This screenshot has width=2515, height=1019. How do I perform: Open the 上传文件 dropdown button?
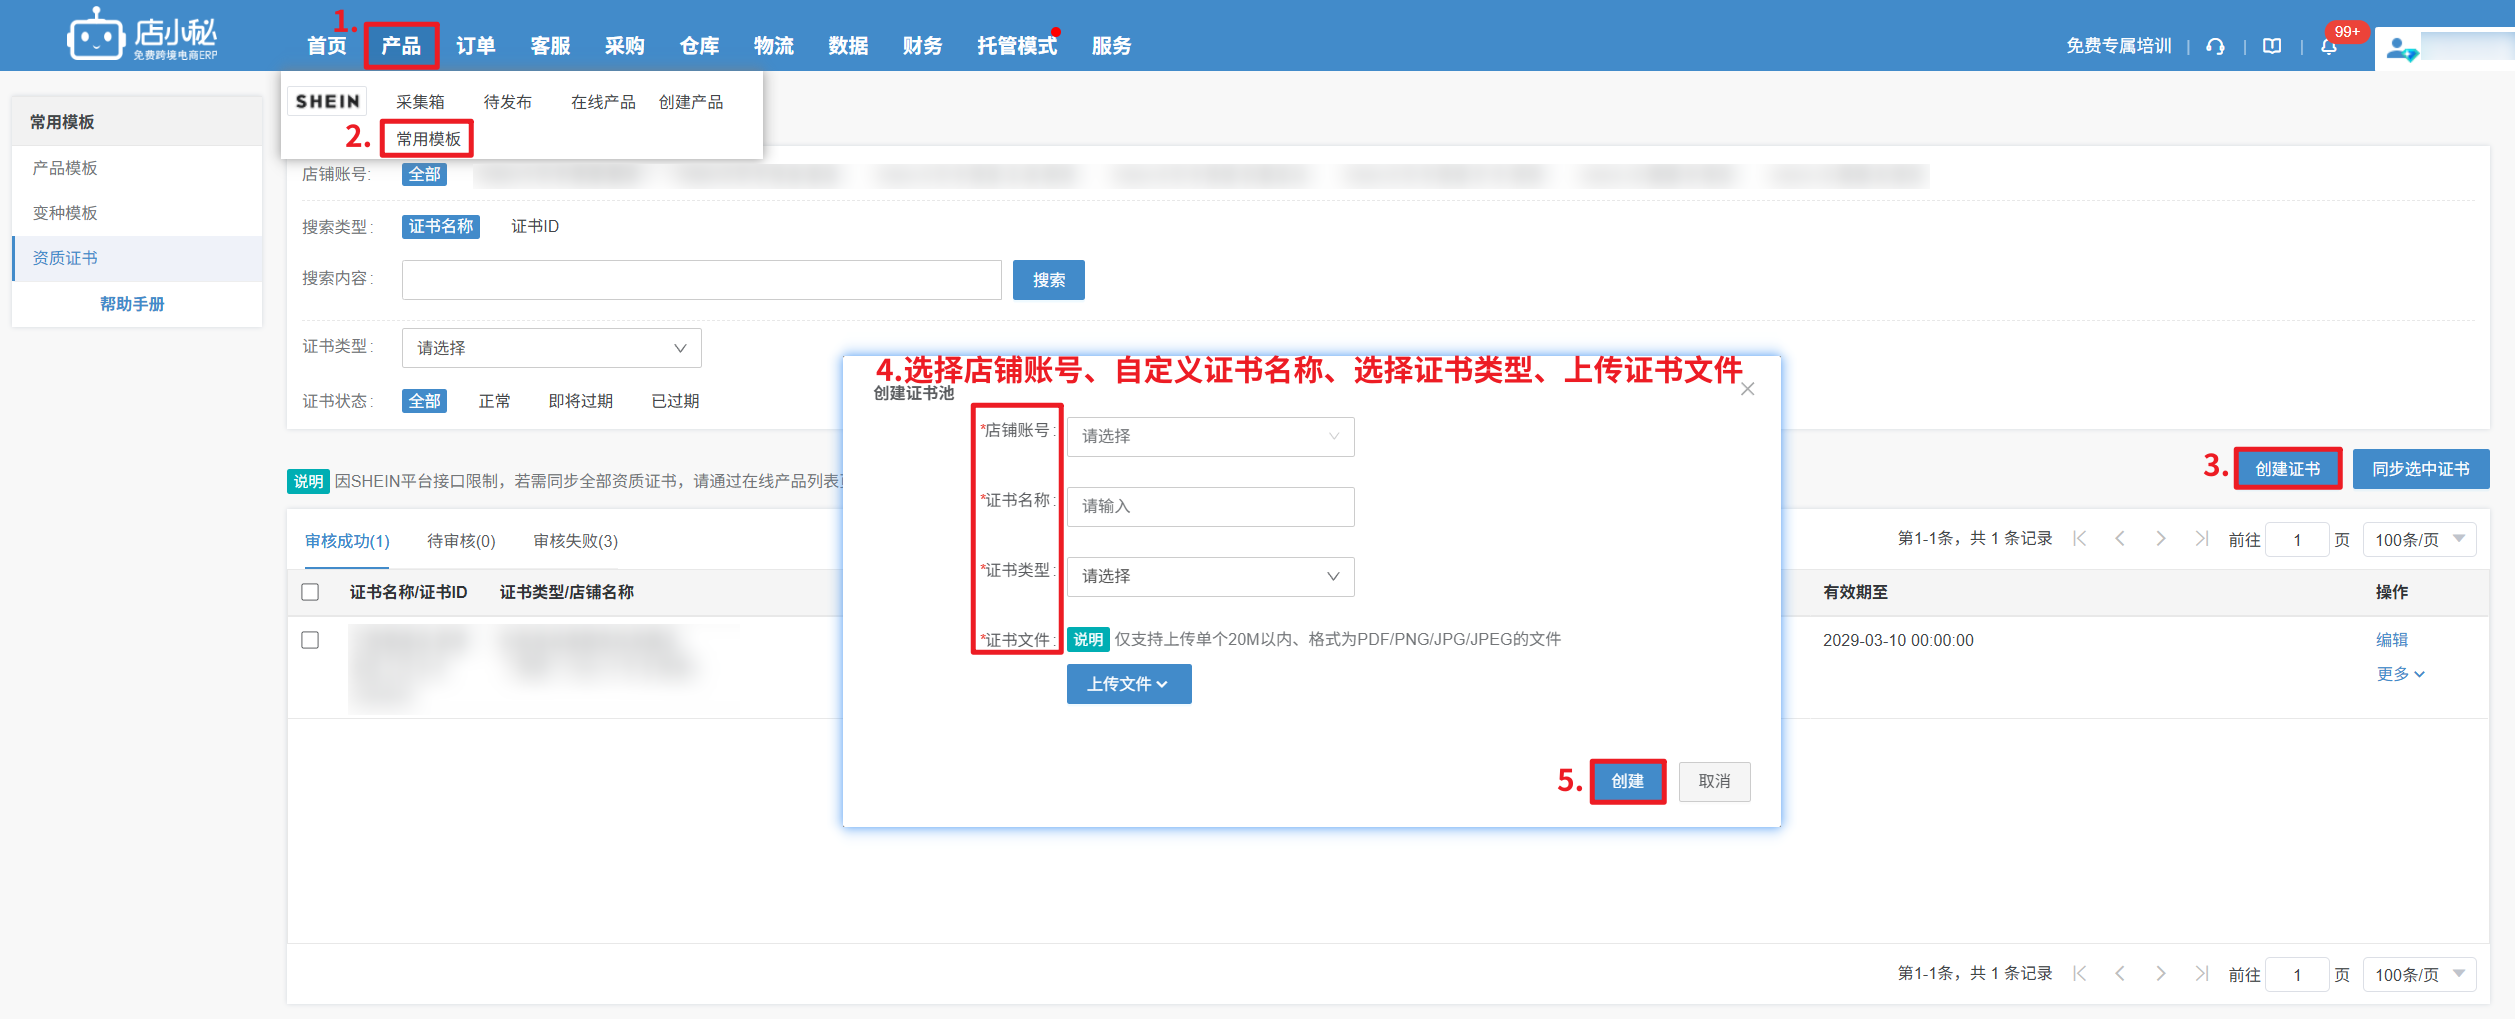[x=1128, y=684]
